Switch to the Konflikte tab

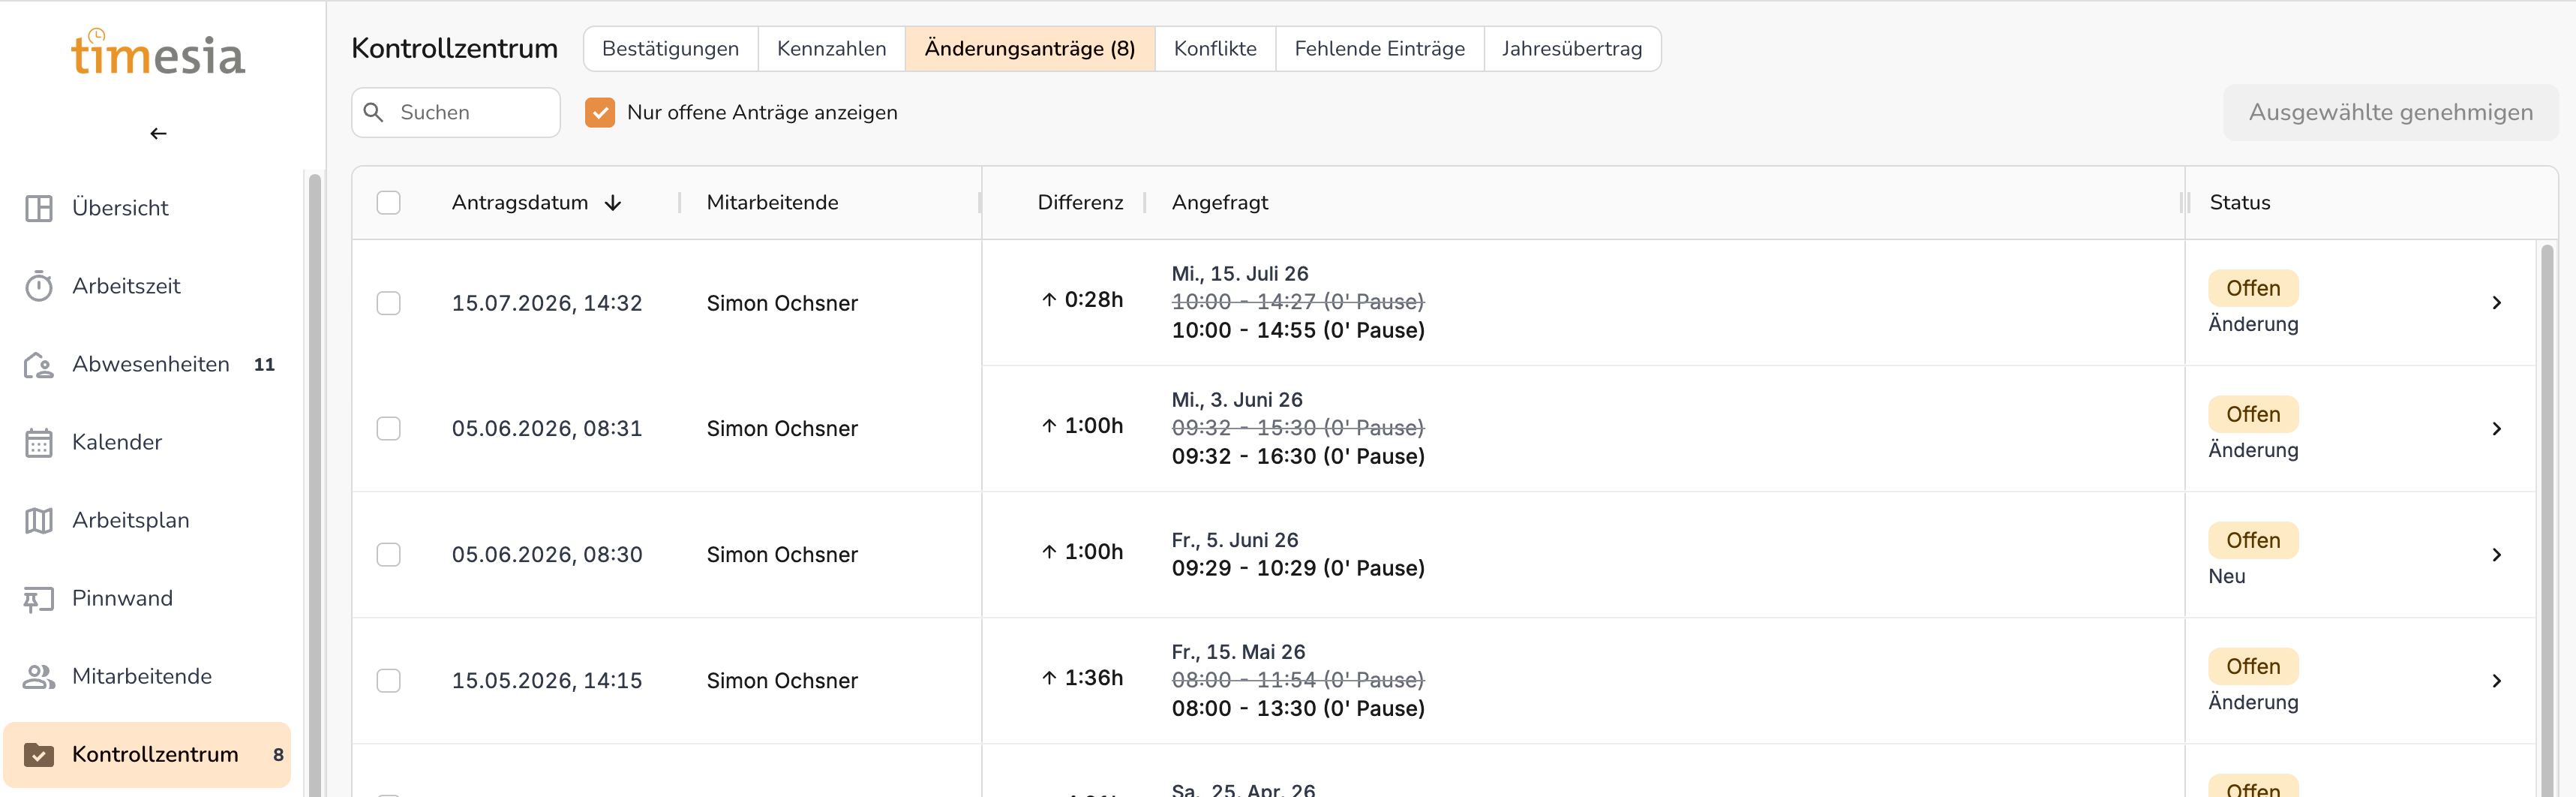coord(1215,49)
